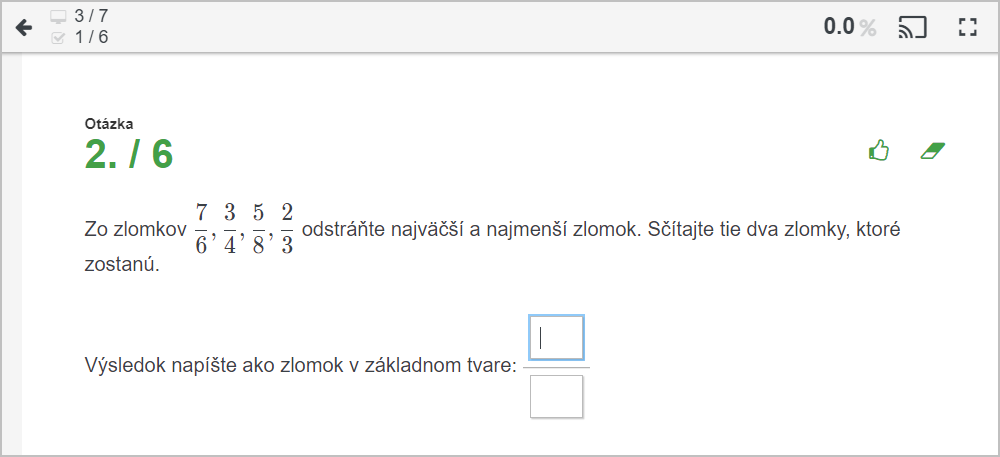Viewport: 1000px width, 457px height.
Task: Select the fraction 5/8 in the question
Action: pyautogui.click(x=258, y=229)
